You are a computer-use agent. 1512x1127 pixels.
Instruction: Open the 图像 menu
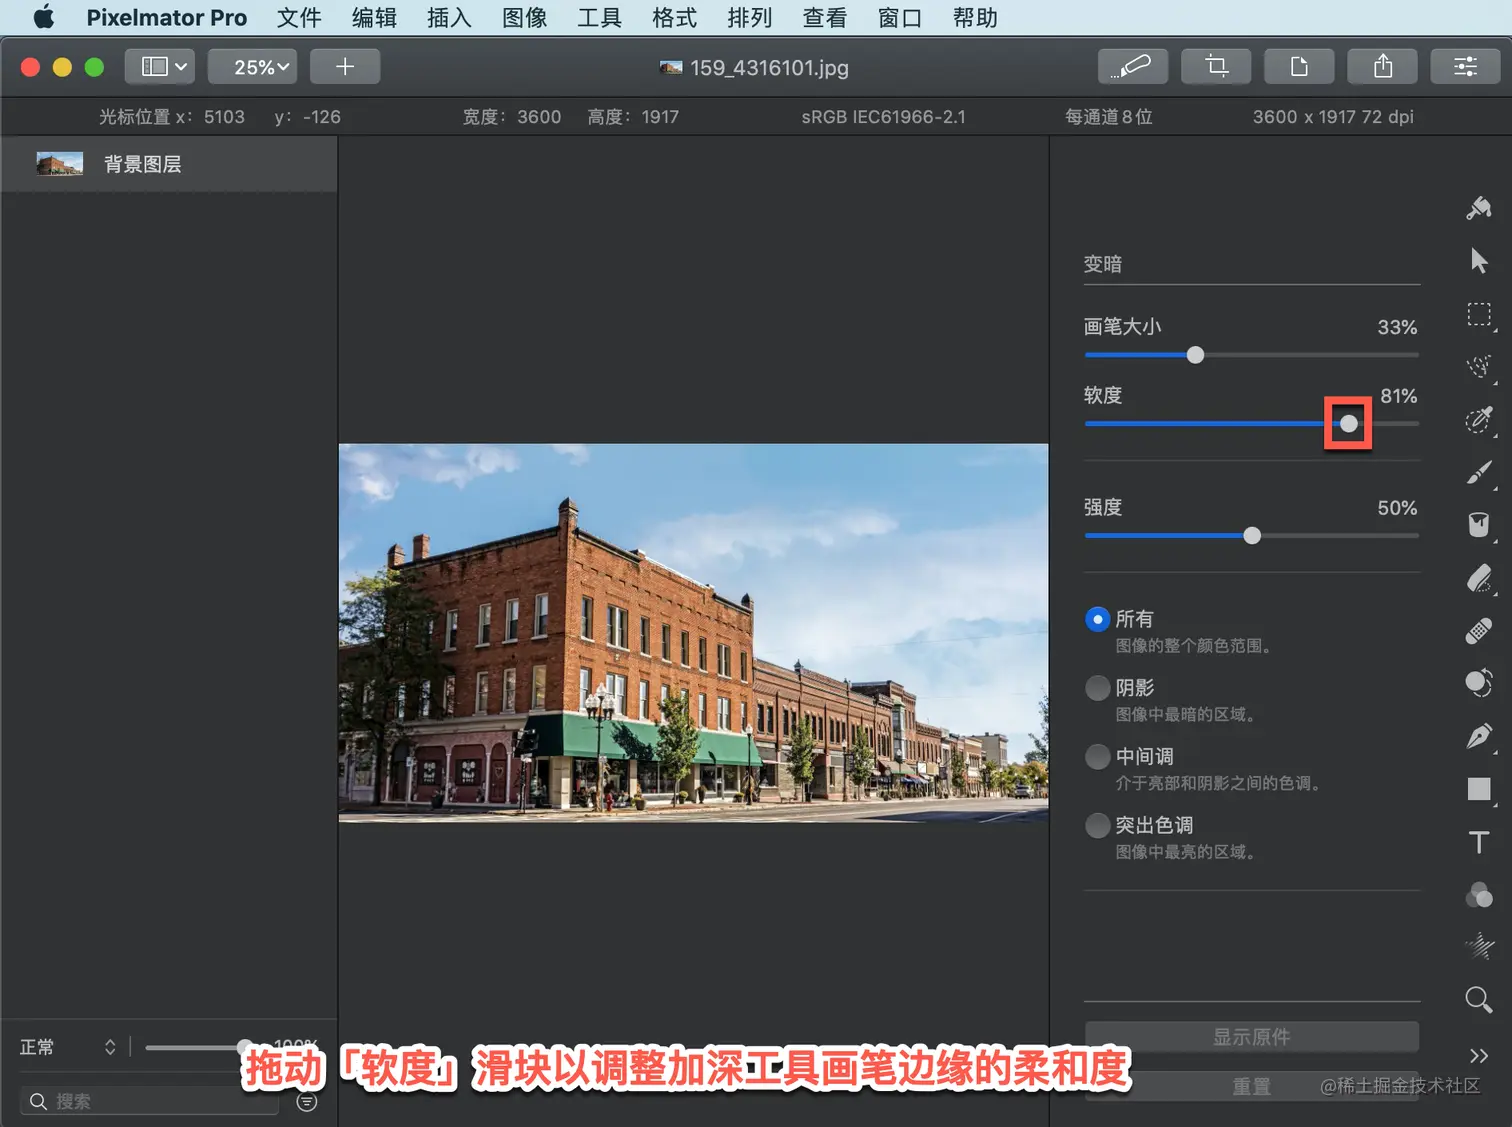pyautogui.click(x=524, y=18)
